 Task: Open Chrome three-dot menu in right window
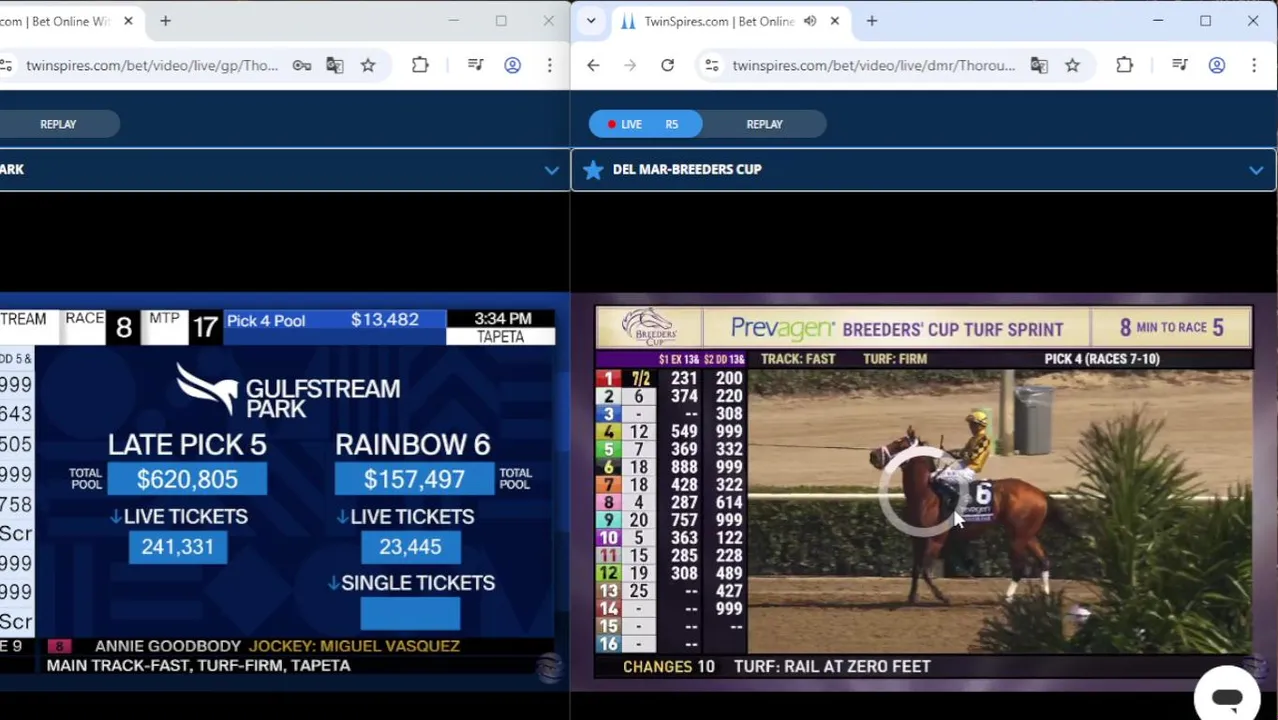pyautogui.click(x=1254, y=65)
